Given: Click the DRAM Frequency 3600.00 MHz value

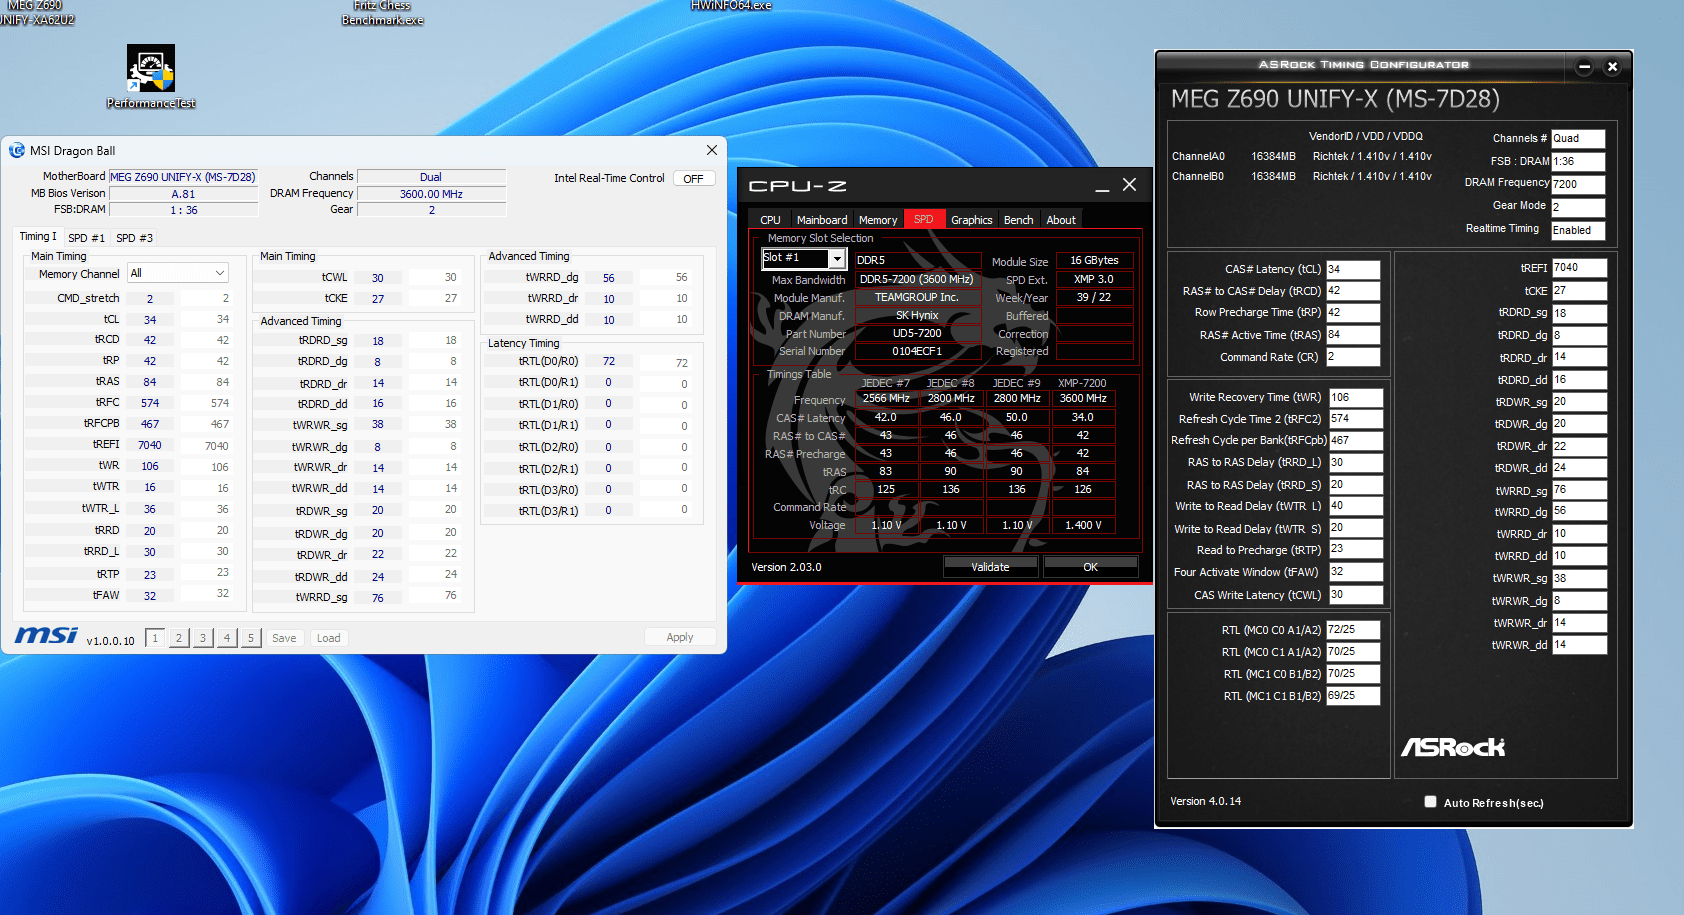Looking at the screenshot, I should point(431,194).
